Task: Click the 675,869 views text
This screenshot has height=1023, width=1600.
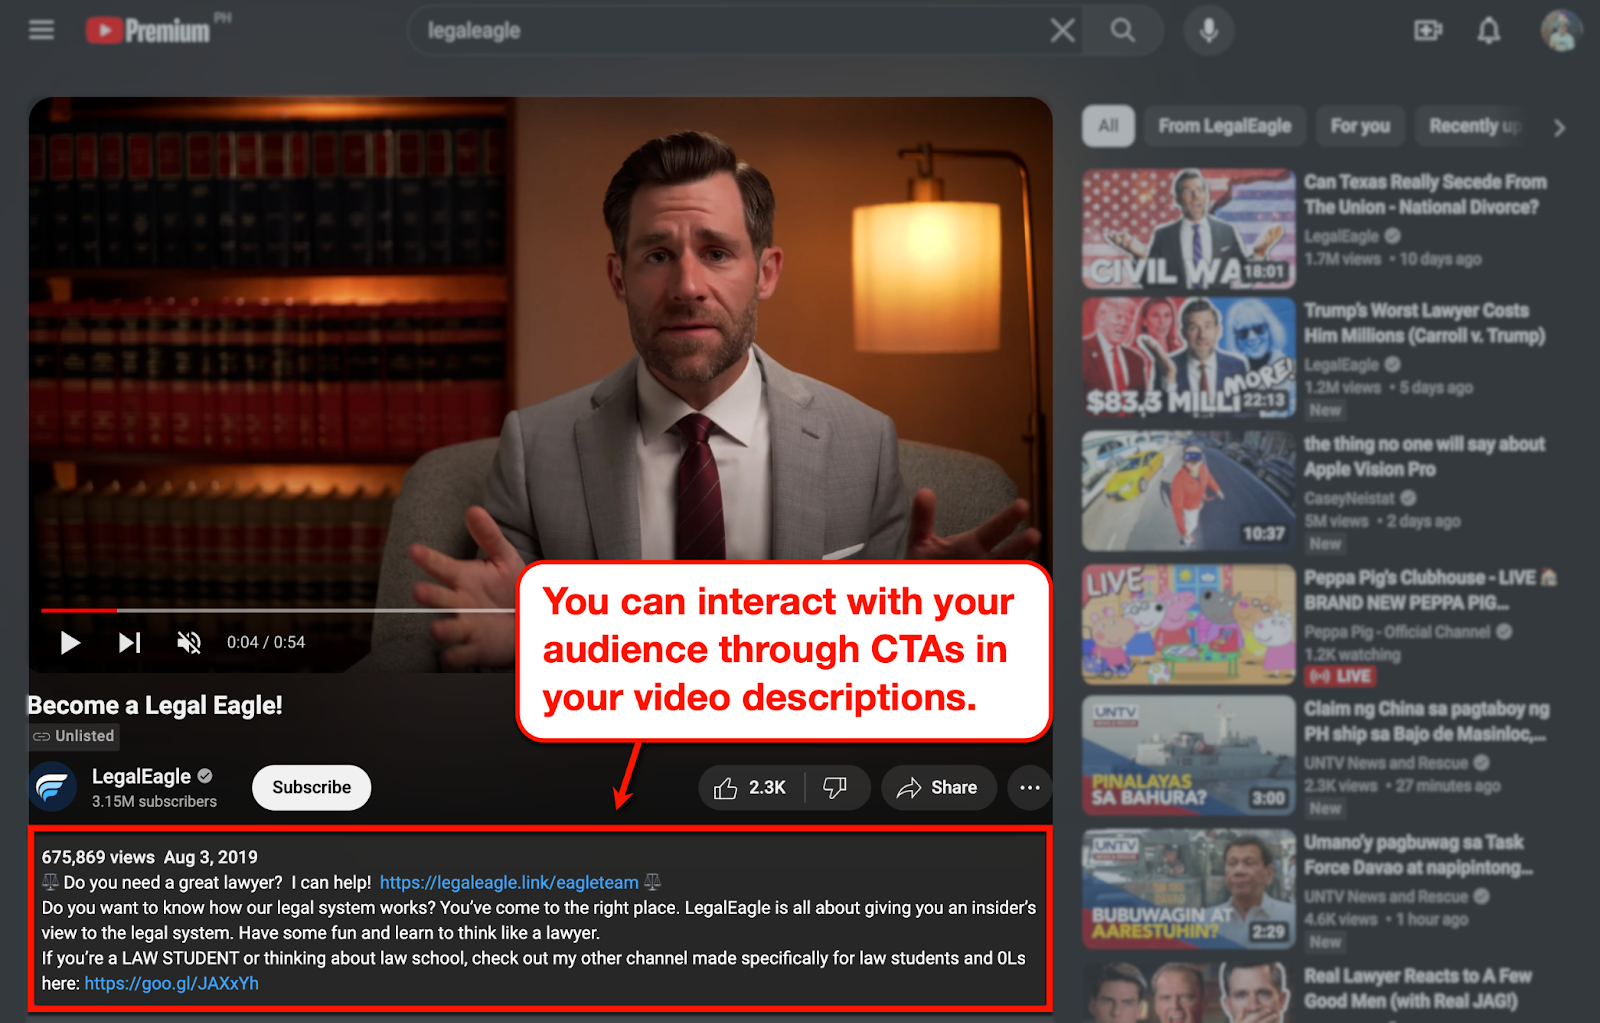Action: [x=98, y=857]
